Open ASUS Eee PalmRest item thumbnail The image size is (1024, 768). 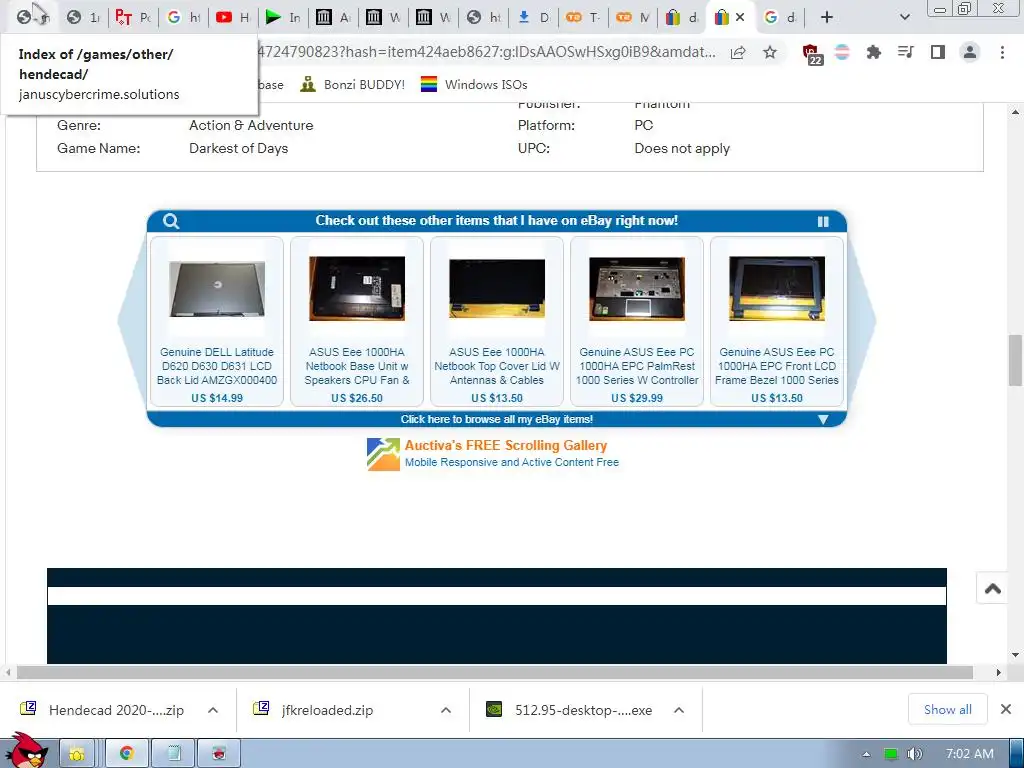[637, 288]
